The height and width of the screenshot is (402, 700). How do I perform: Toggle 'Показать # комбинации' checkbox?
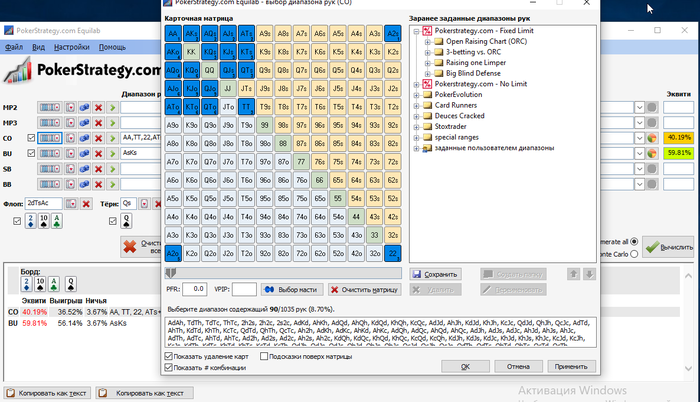tap(168, 367)
